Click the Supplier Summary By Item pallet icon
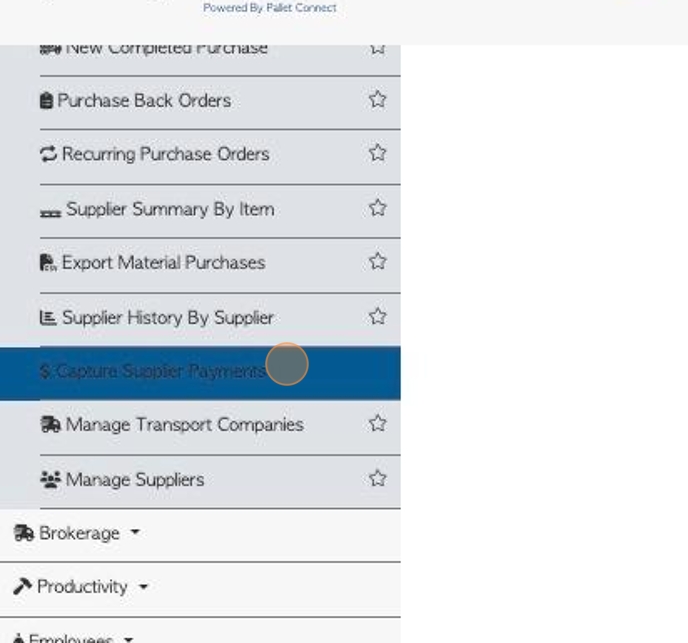This screenshot has height=643, width=688. click(50, 213)
